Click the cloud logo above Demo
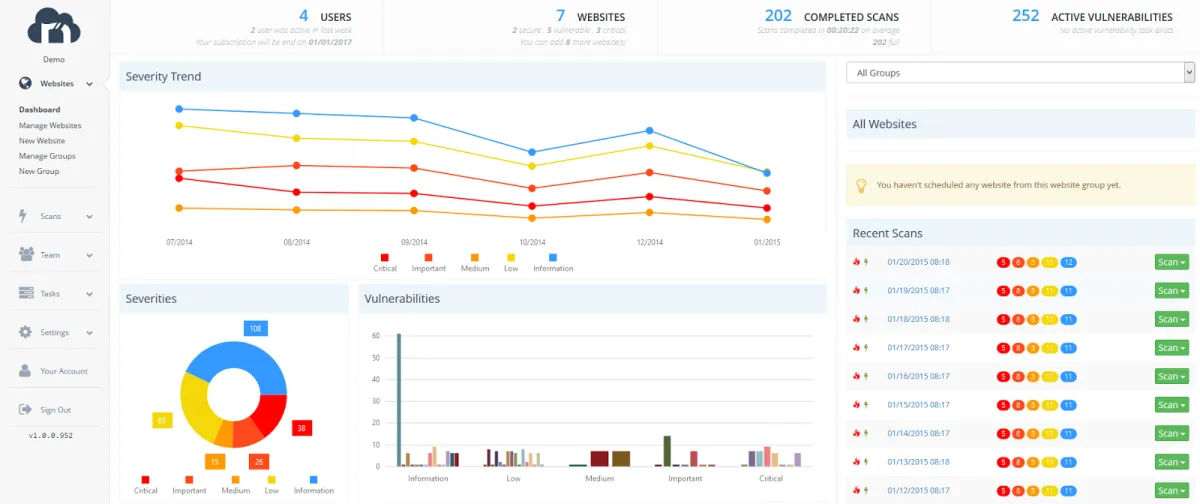Image resolution: width=1200 pixels, height=504 pixels. point(54,27)
